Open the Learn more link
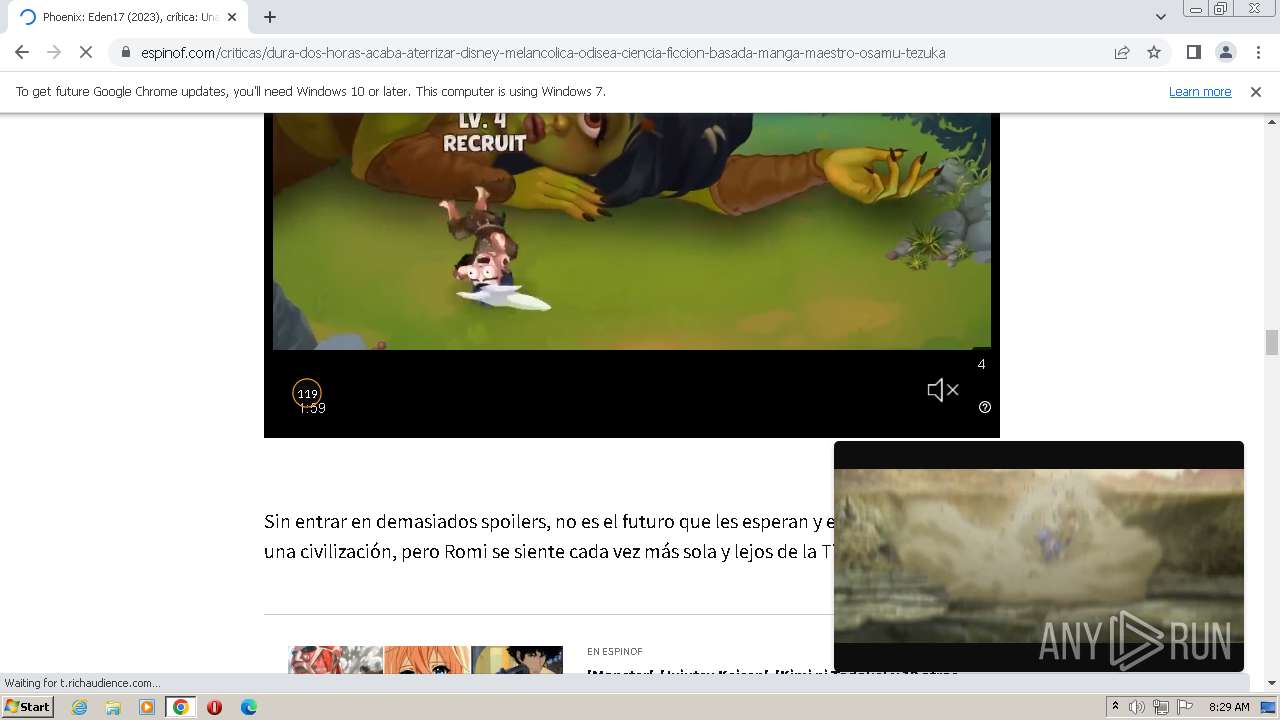The height and width of the screenshot is (720, 1280). click(1200, 91)
